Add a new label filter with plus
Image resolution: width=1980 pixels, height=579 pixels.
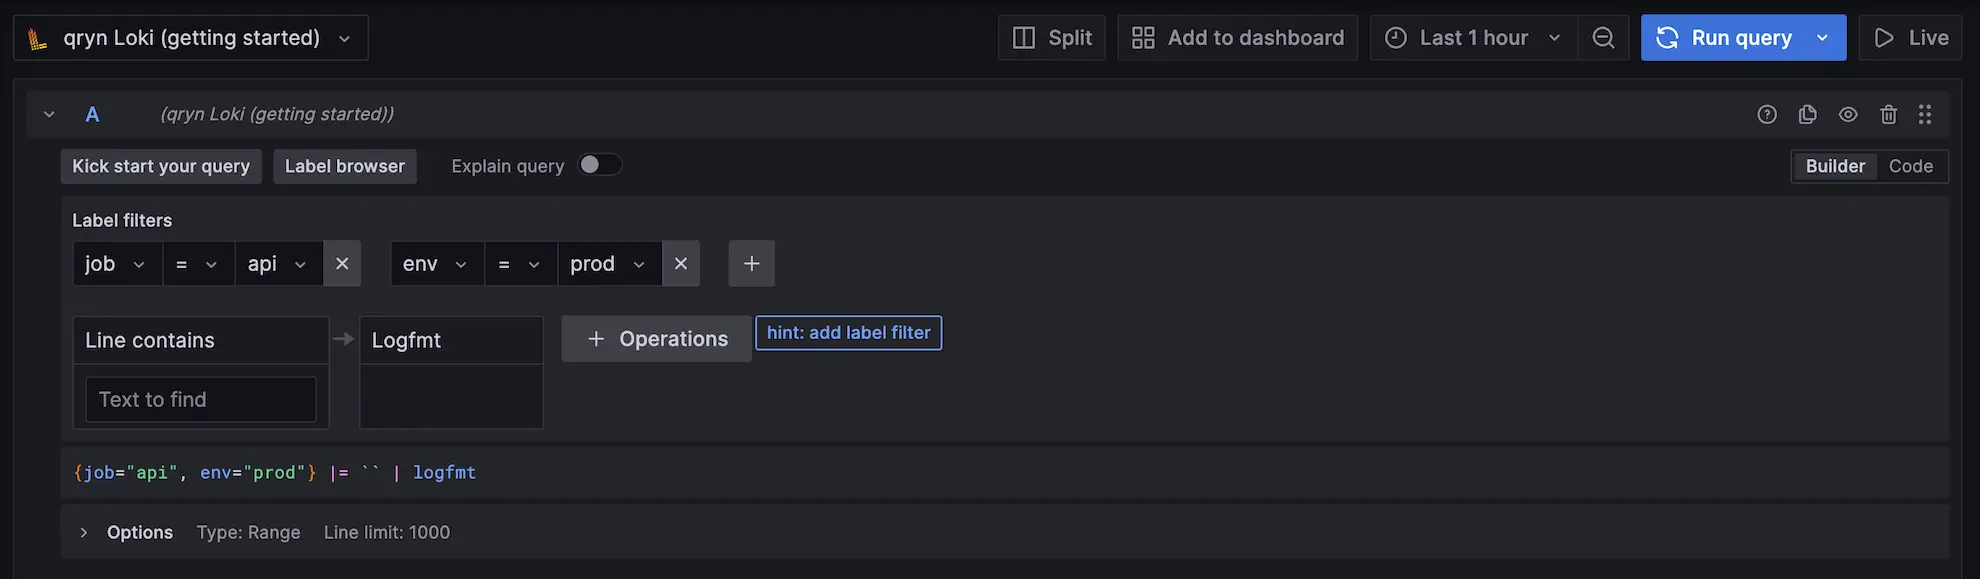click(x=752, y=264)
